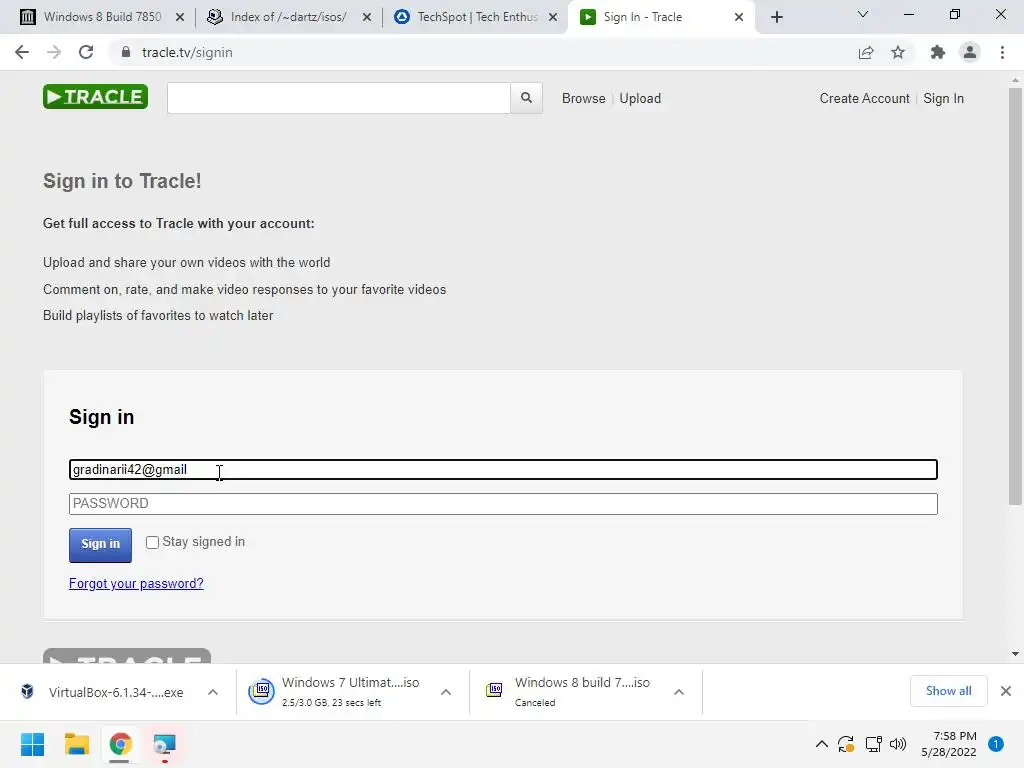Image resolution: width=1024 pixels, height=768 pixels.
Task: Select the Sign In - Tracle tab
Action: (661, 17)
